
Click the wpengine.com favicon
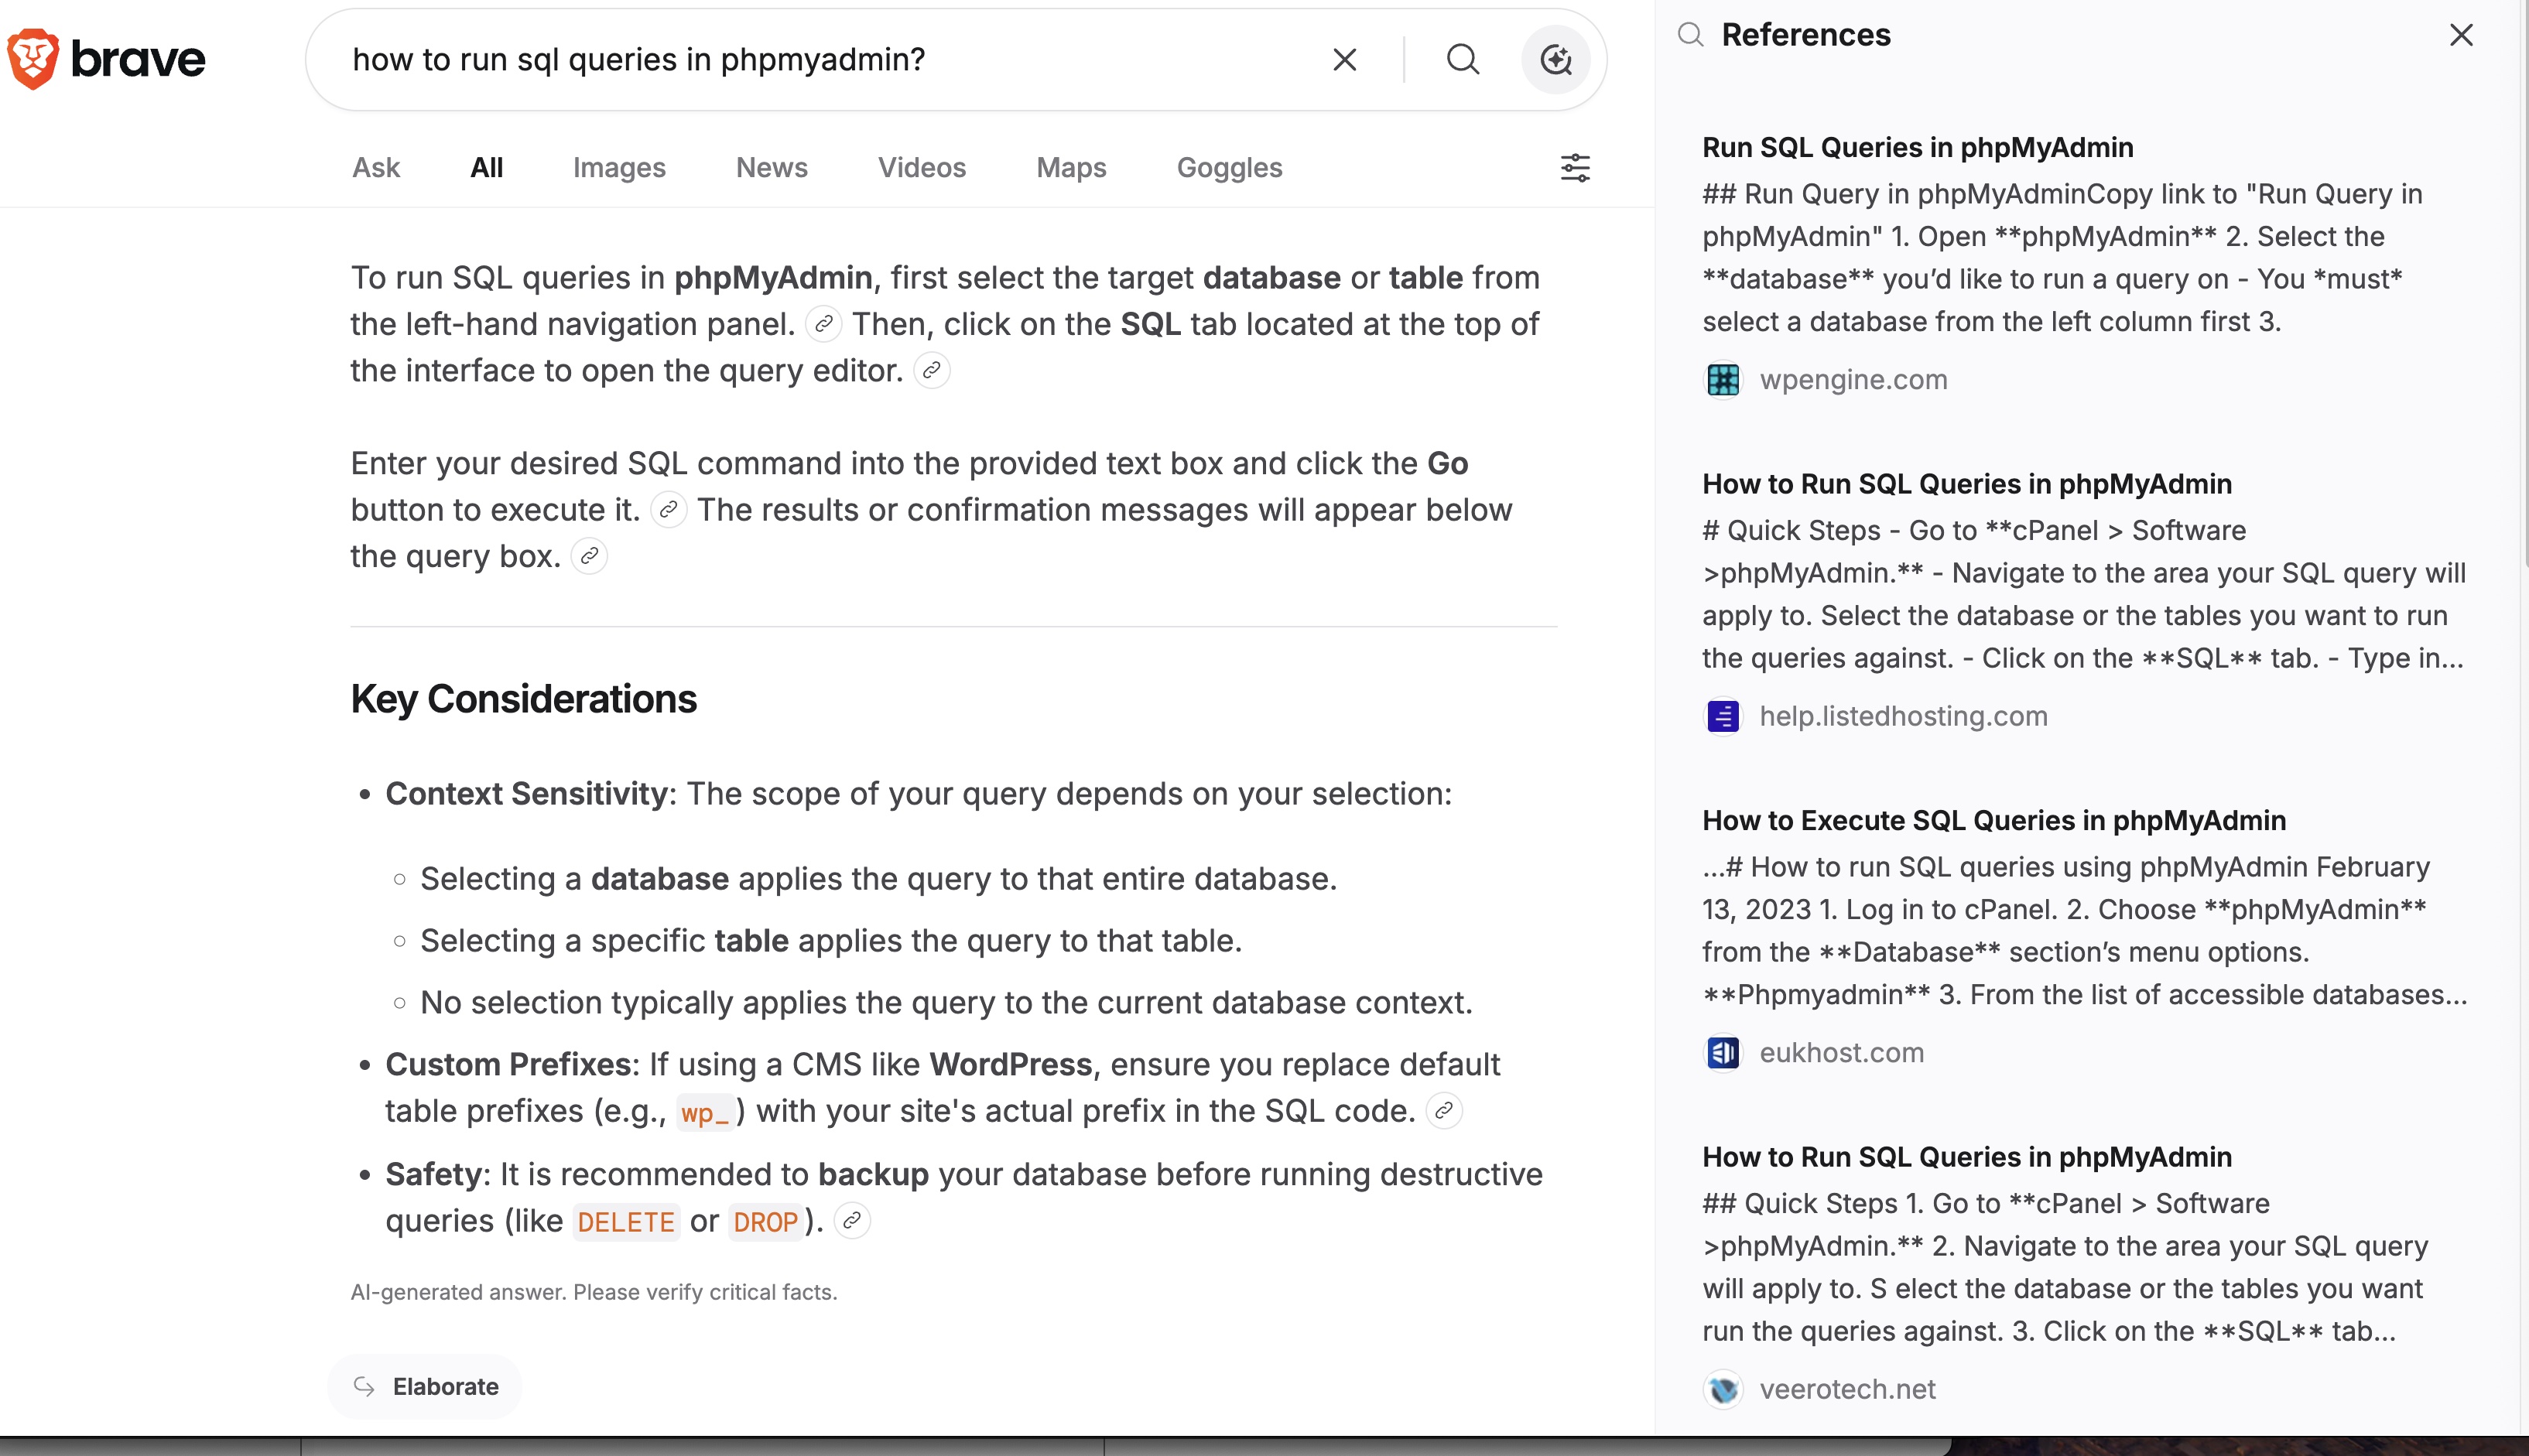point(1723,380)
